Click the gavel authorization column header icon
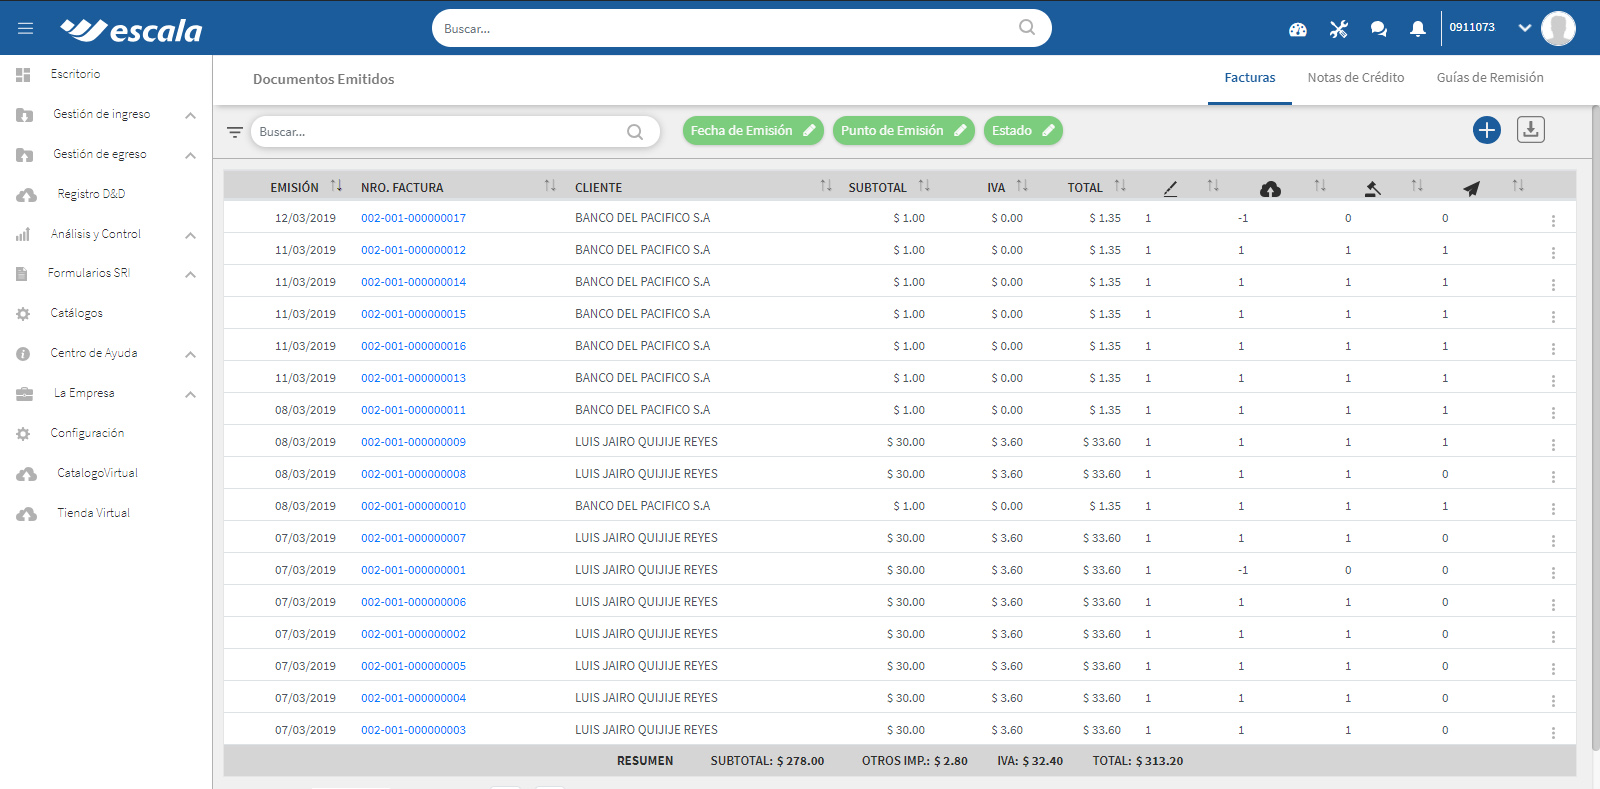Viewport: 1600px width, 789px height. coord(1373,188)
